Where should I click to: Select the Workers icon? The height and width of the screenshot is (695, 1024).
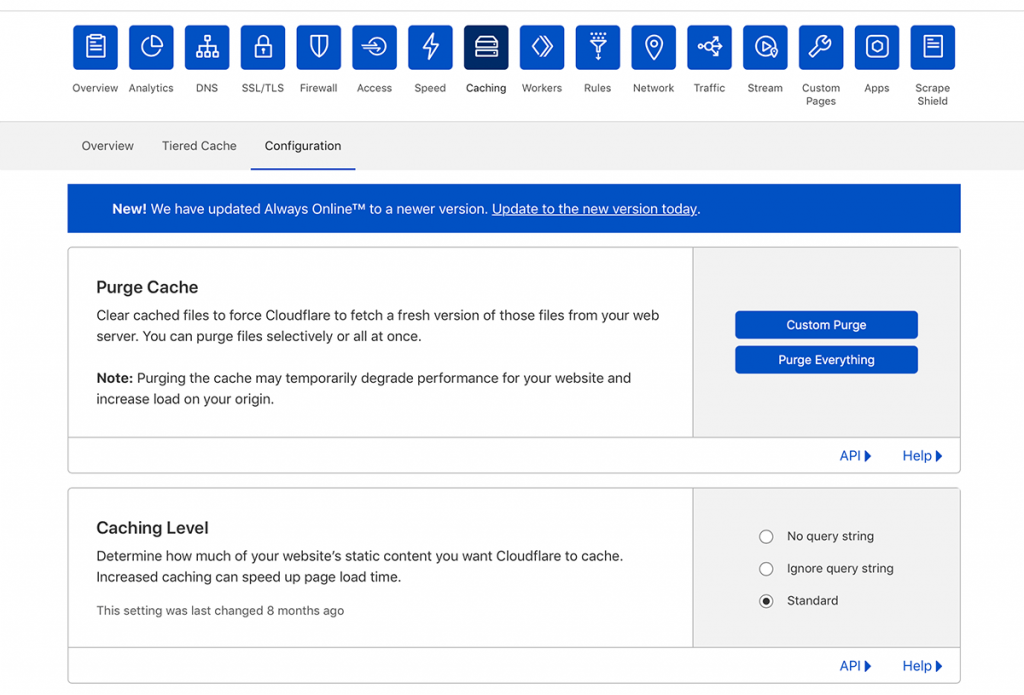tap(541, 46)
